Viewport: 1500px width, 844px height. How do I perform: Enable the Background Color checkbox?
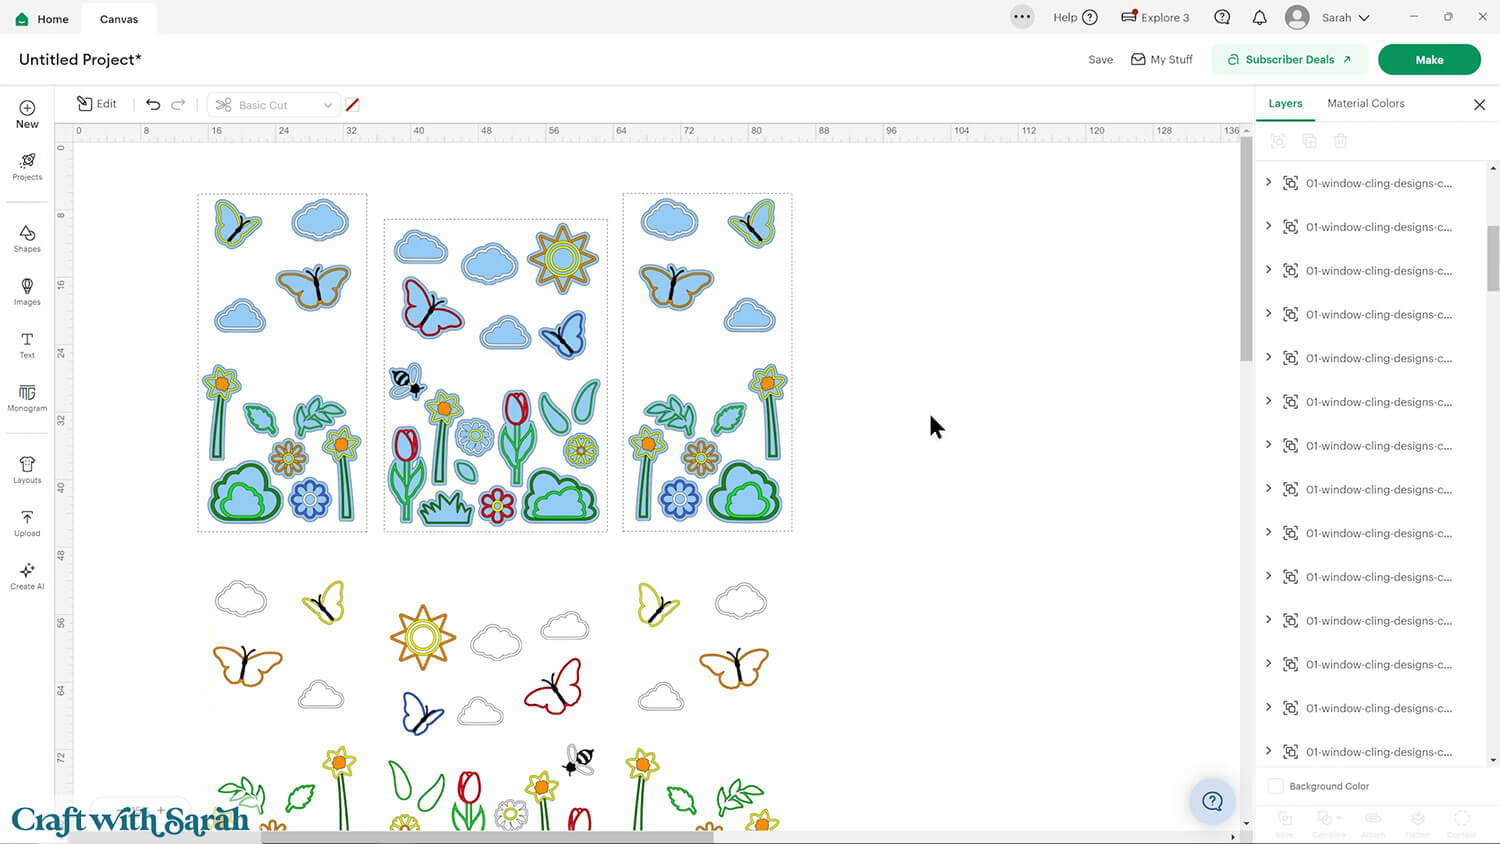(1275, 786)
